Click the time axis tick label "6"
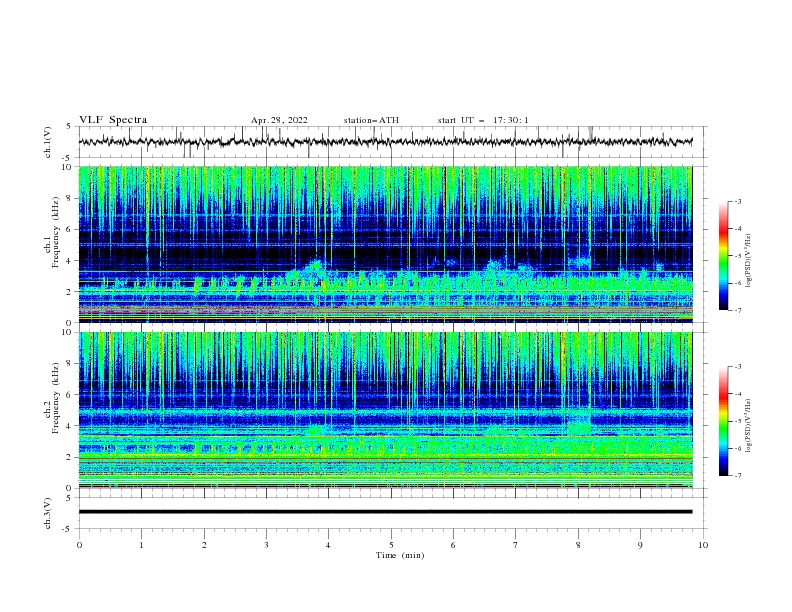The width and height of the screenshot is (792, 612). click(x=453, y=545)
